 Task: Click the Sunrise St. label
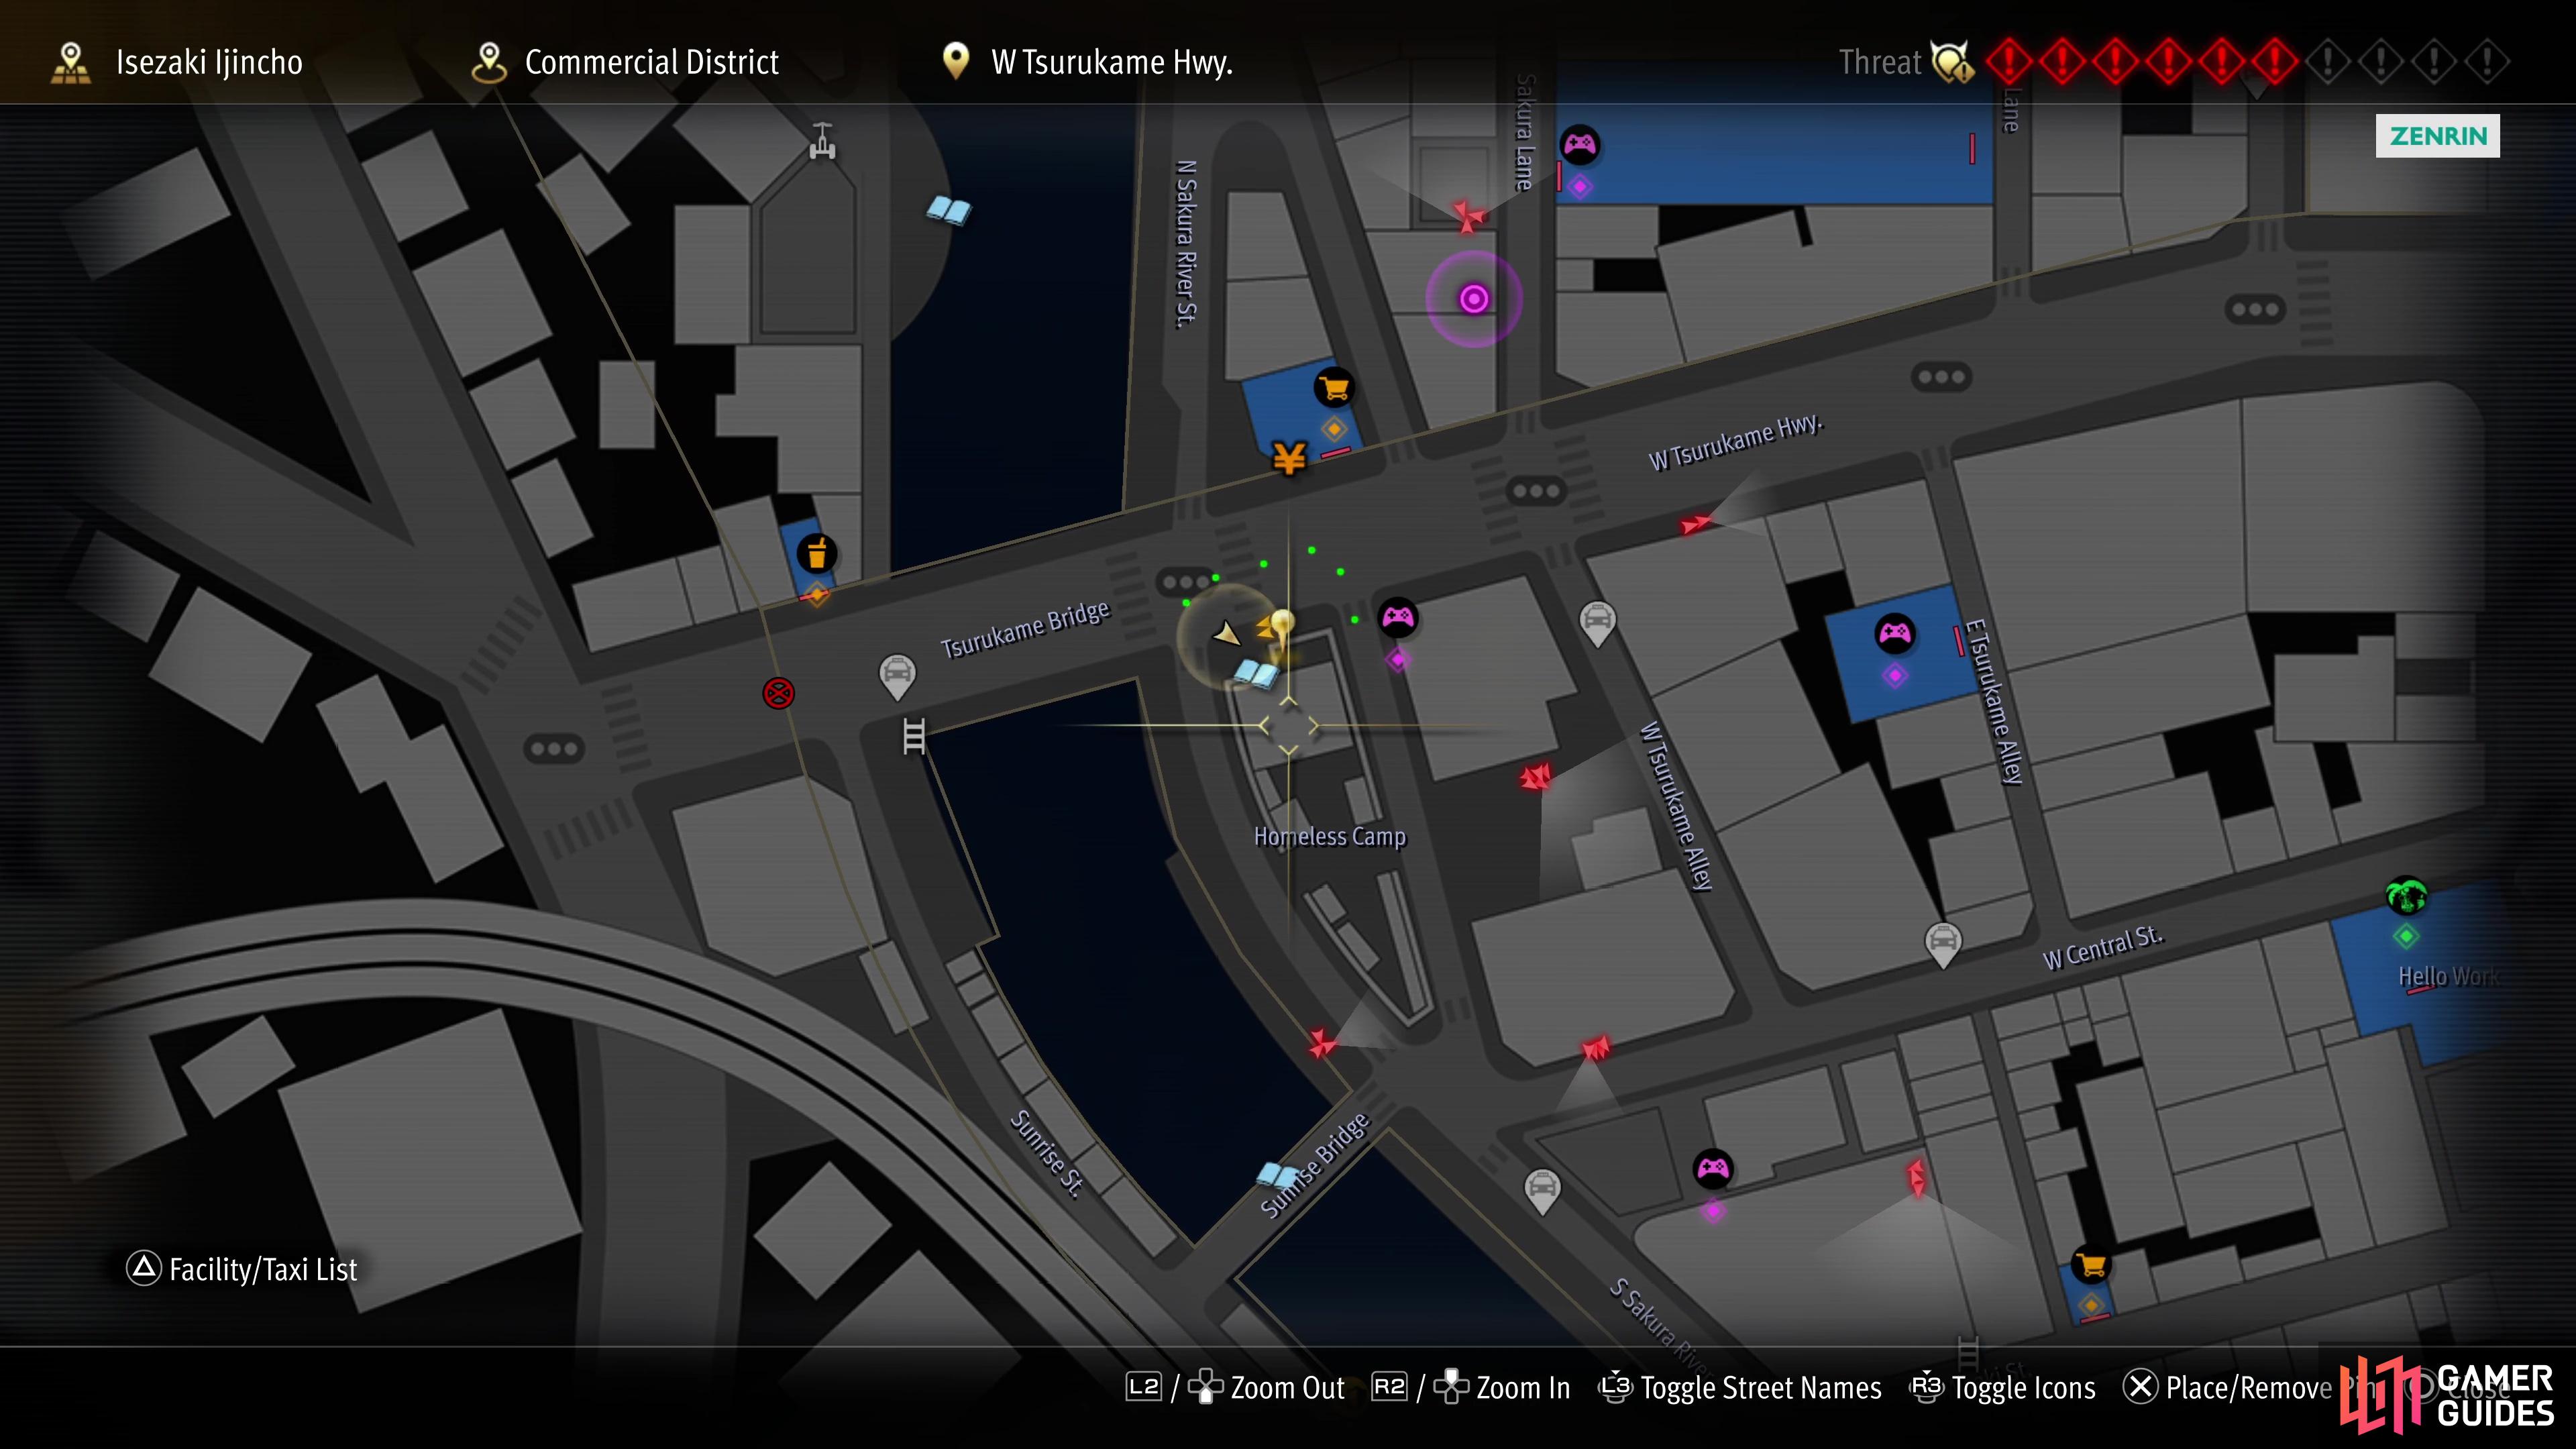pos(1046,1153)
